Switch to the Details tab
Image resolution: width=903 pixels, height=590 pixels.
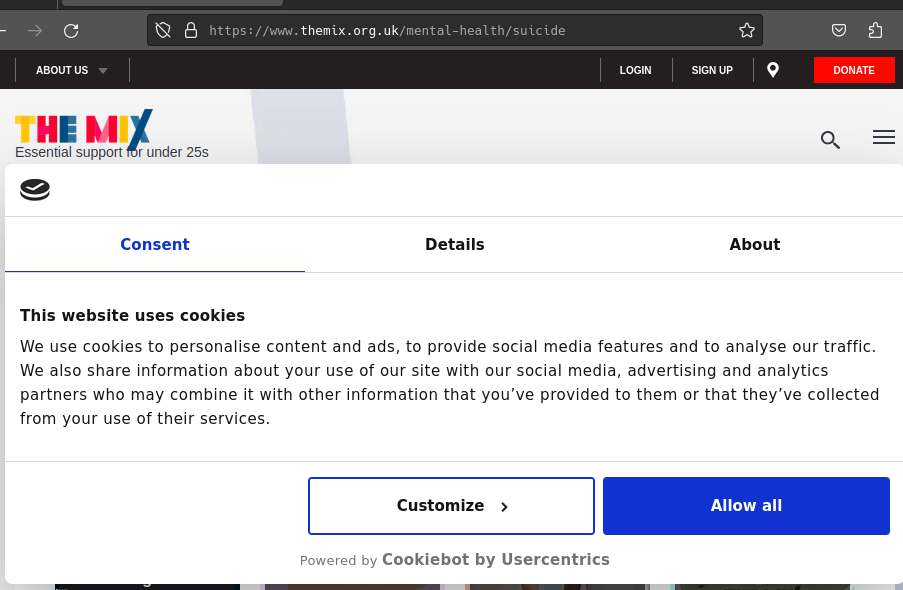click(454, 244)
